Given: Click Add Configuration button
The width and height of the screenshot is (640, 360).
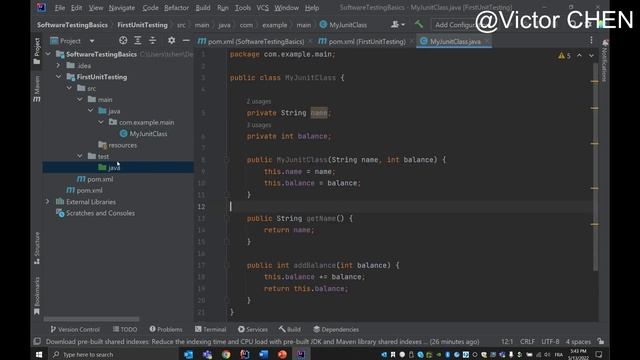Looking at the screenshot, I should click(455, 25).
